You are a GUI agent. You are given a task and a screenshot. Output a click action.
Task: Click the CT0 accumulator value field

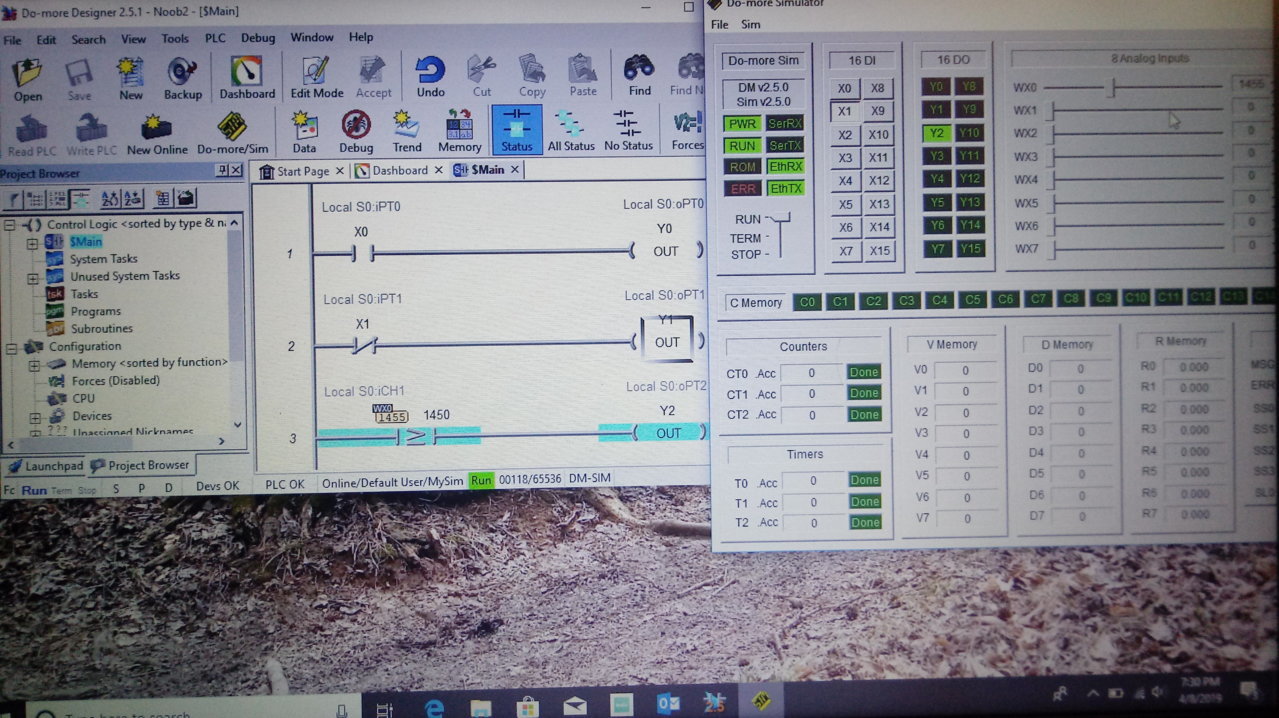pyautogui.click(x=811, y=373)
